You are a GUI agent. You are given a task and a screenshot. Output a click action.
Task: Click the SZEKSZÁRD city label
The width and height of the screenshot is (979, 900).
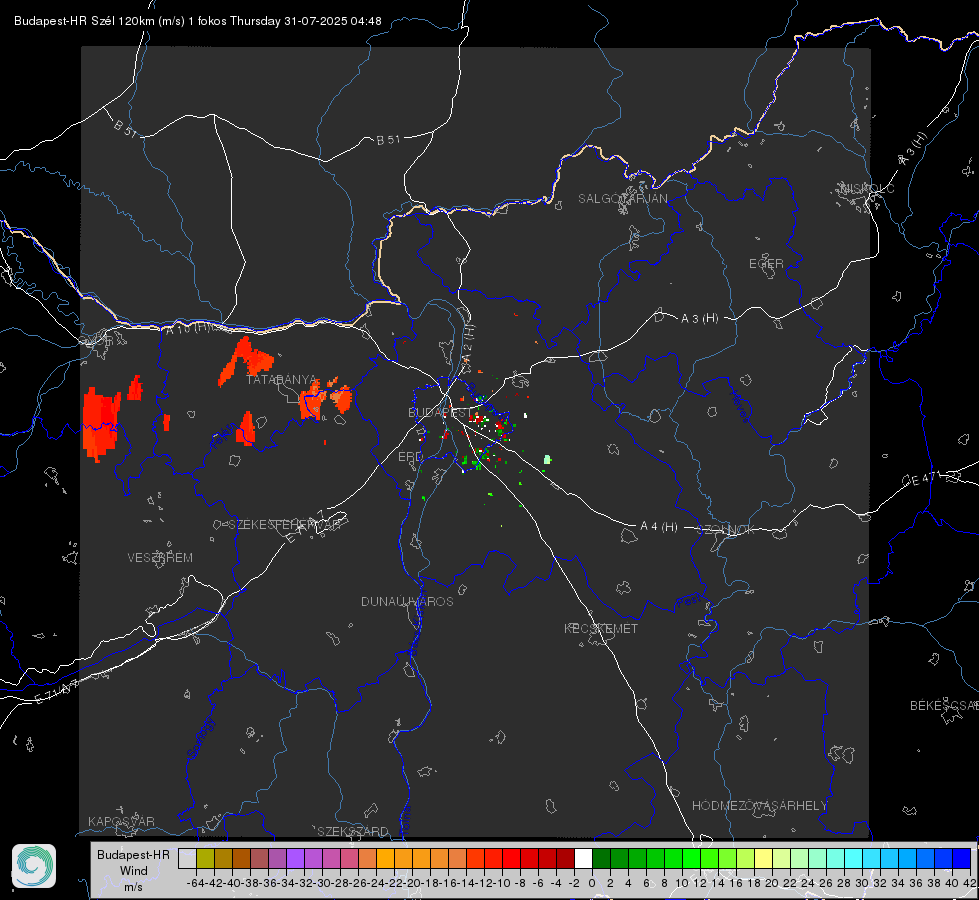tap(353, 831)
